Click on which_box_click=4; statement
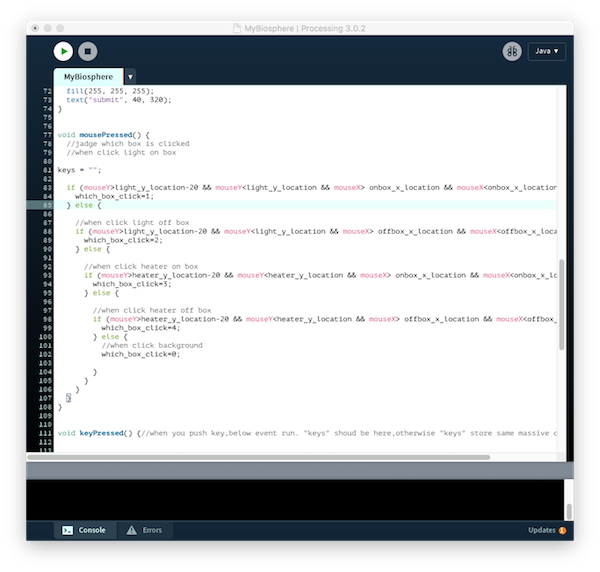600x572 pixels. [140, 328]
